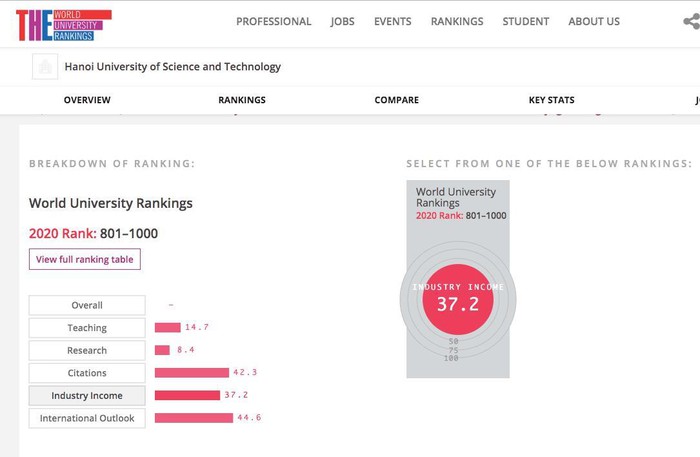Jump to the Key Stats tab
This screenshot has width=700, height=457.
551,100
